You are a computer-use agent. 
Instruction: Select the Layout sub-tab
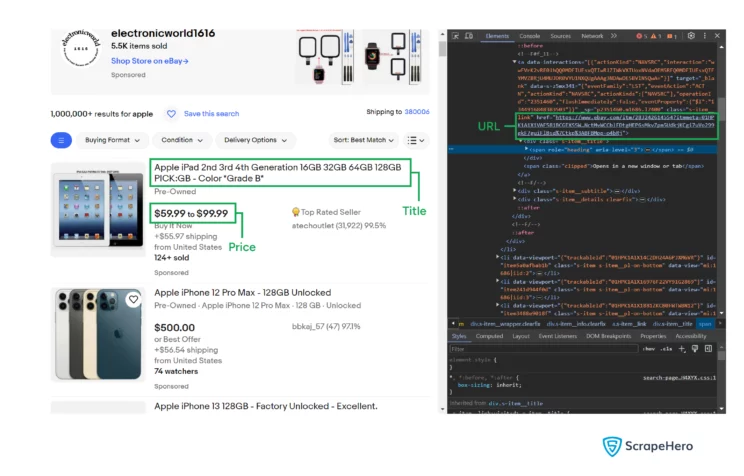tap(521, 336)
